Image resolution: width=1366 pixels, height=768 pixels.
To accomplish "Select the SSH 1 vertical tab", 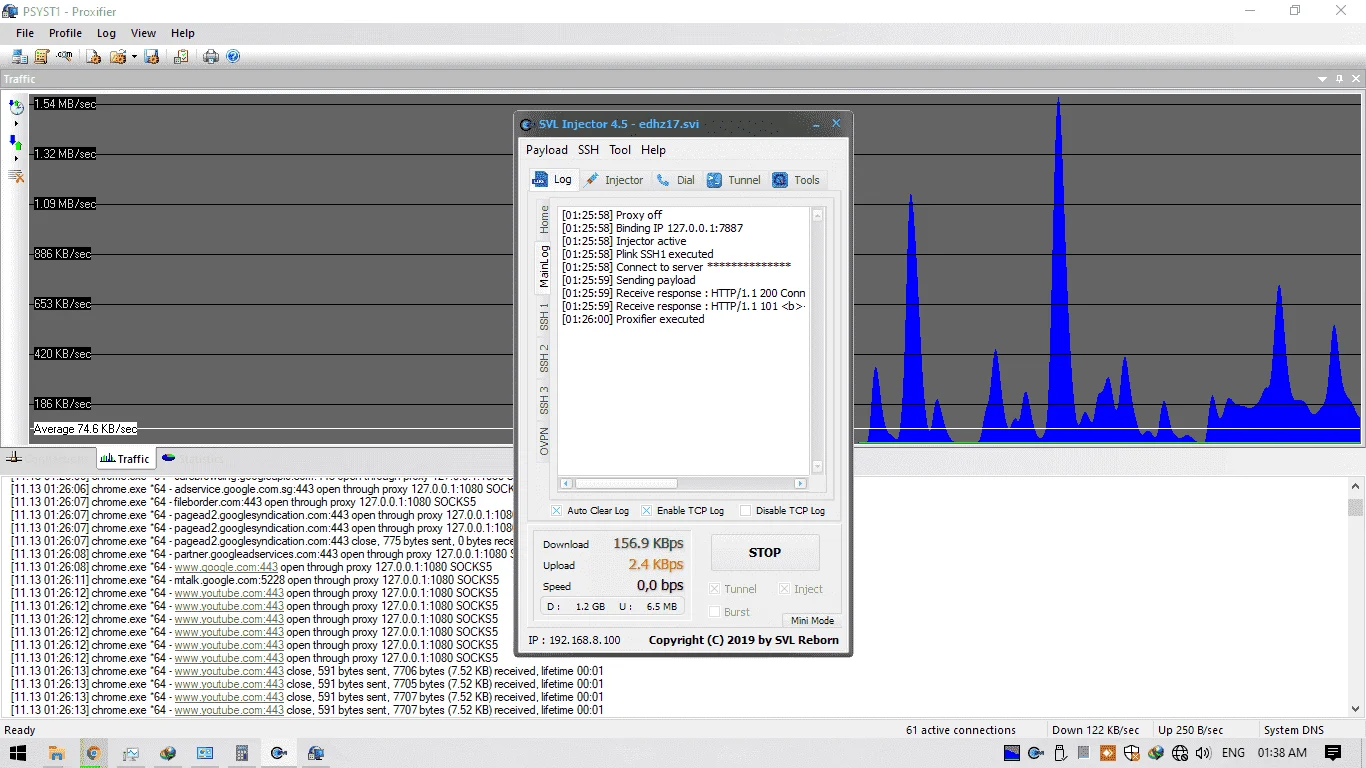I will coord(544,315).
